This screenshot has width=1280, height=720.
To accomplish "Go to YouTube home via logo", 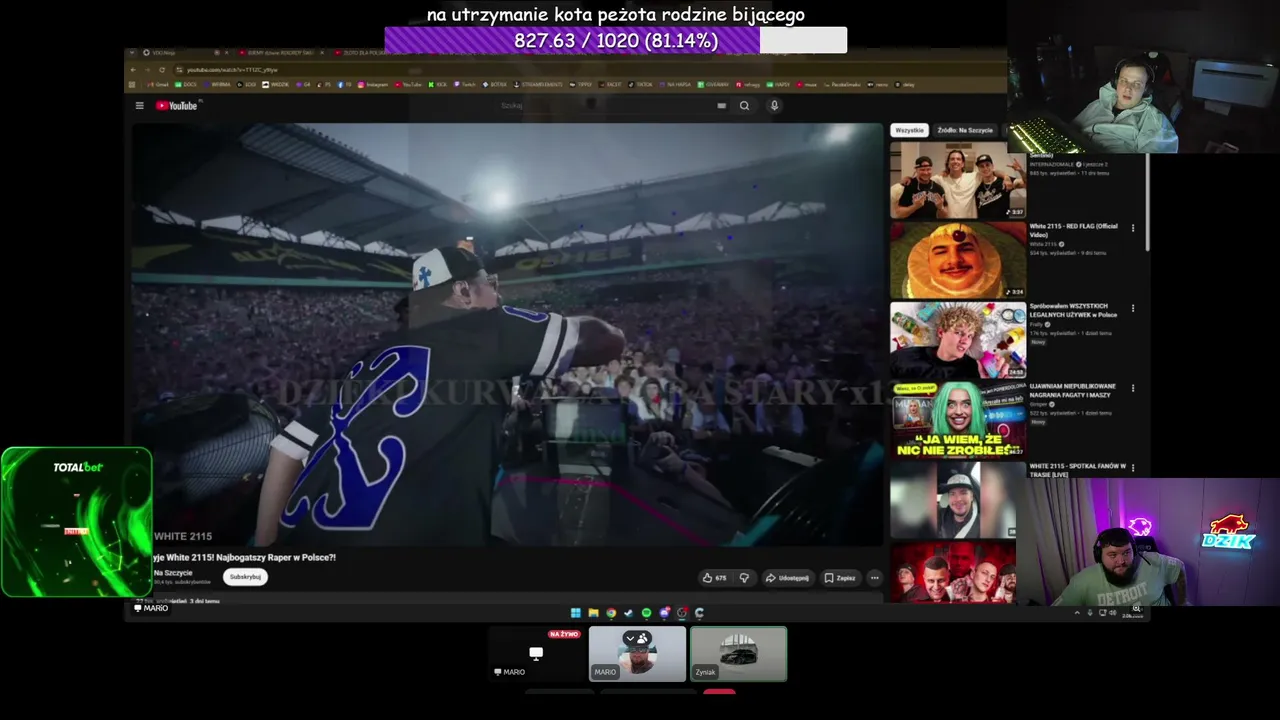I will 177,105.
